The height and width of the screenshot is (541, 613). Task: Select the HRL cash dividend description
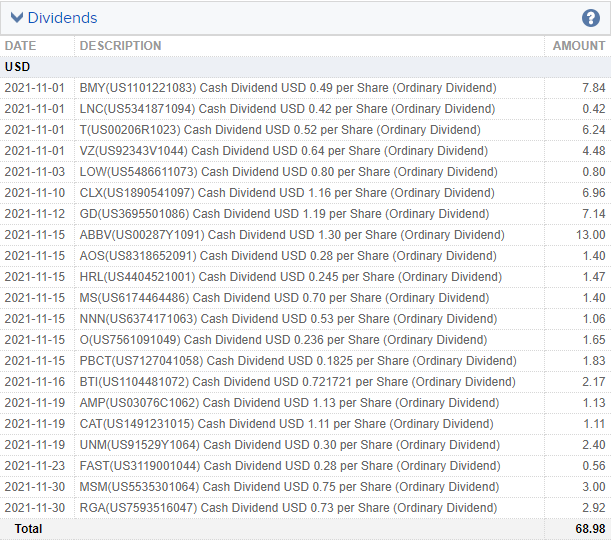click(290, 277)
